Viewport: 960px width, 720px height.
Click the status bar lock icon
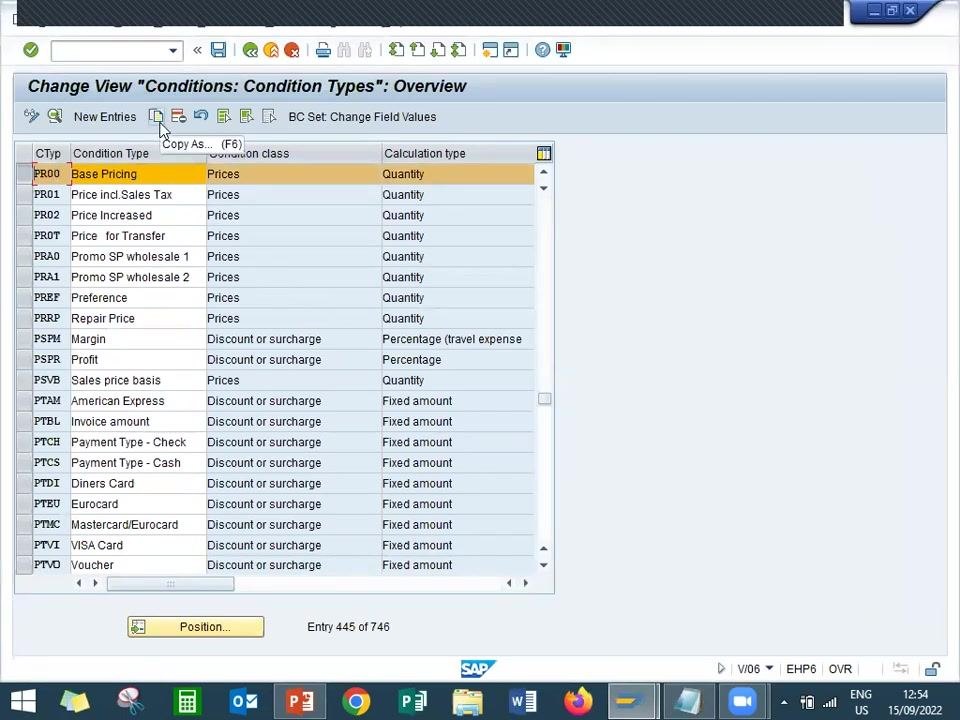[x=932, y=669]
